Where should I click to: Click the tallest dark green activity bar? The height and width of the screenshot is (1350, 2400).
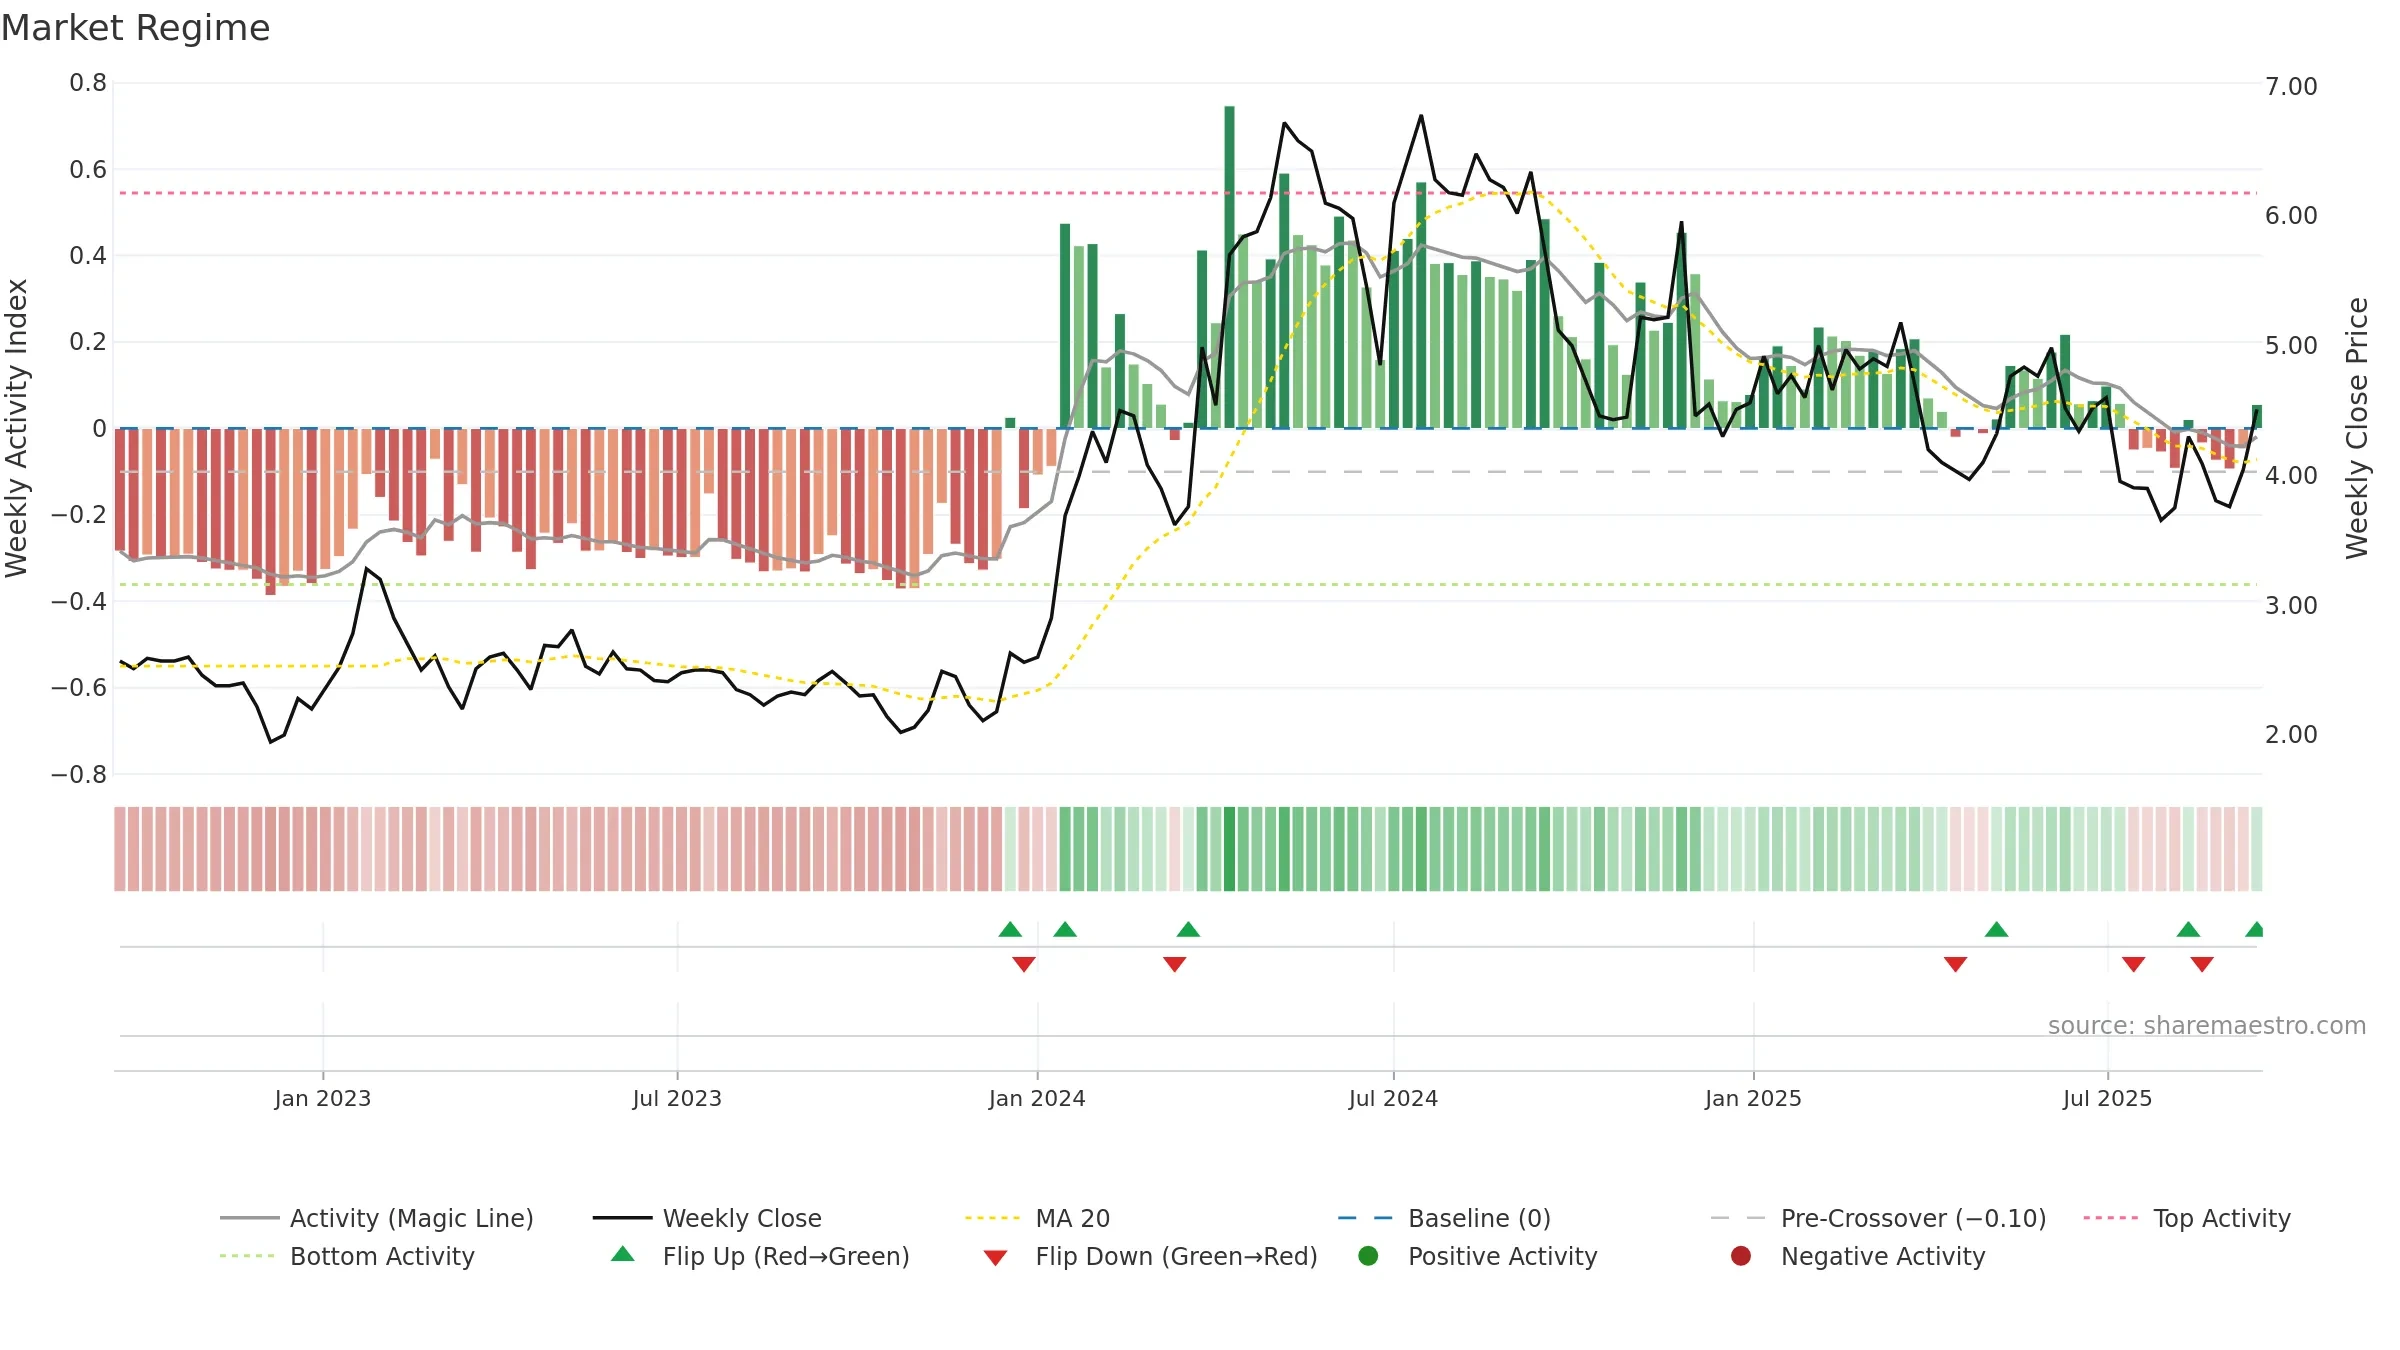(1229, 267)
